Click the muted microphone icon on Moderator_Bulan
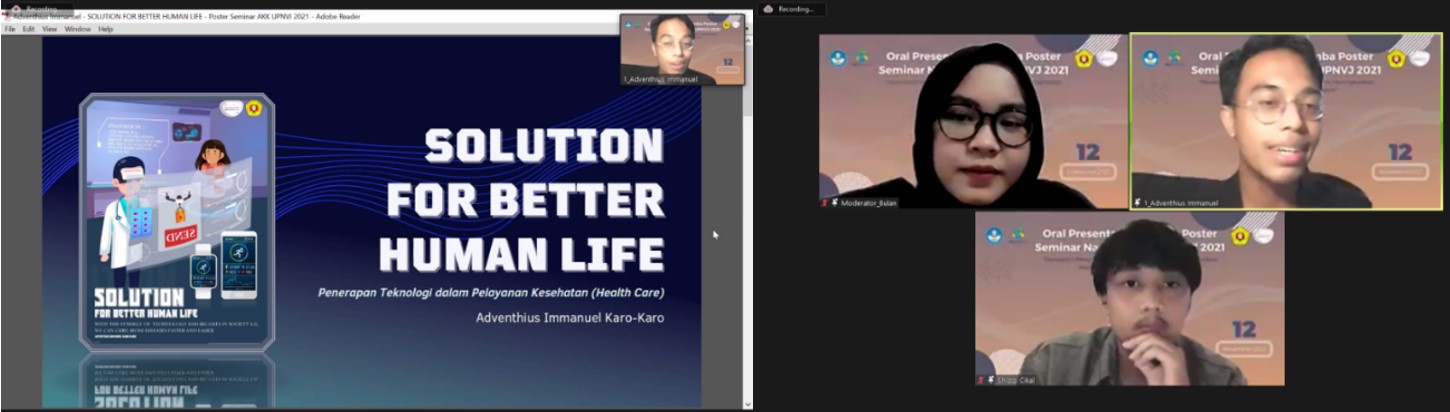 (824, 202)
